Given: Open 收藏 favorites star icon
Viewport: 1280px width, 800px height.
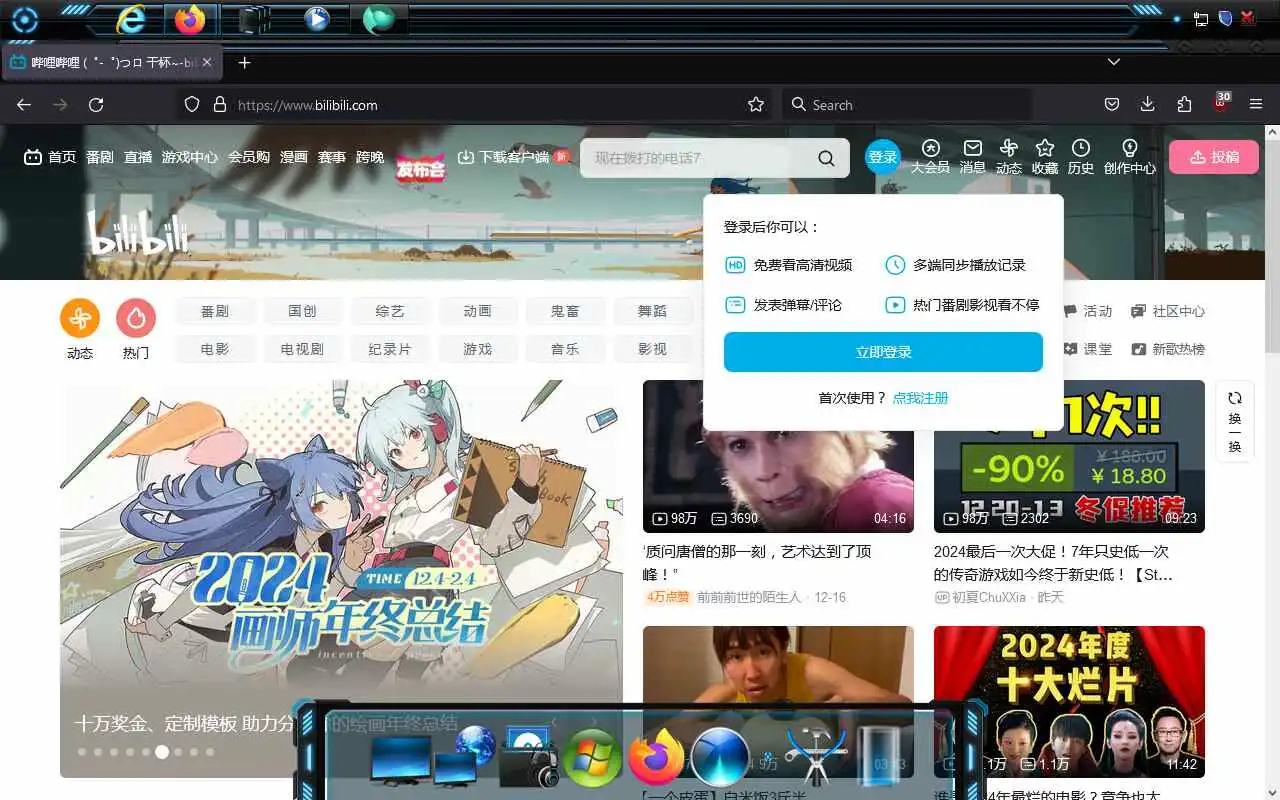Looking at the screenshot, I should pyautogui.click(x=1045, y=157).
